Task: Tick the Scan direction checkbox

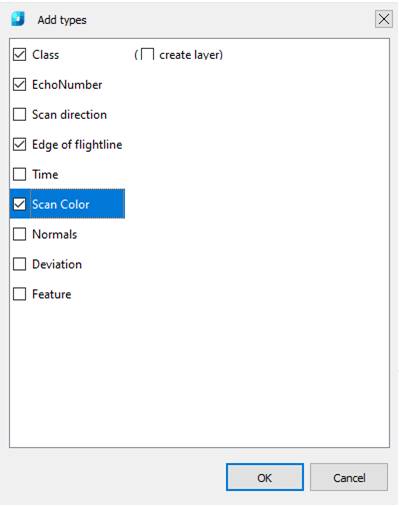Action: pyautogui.click(x=19, y=114)
